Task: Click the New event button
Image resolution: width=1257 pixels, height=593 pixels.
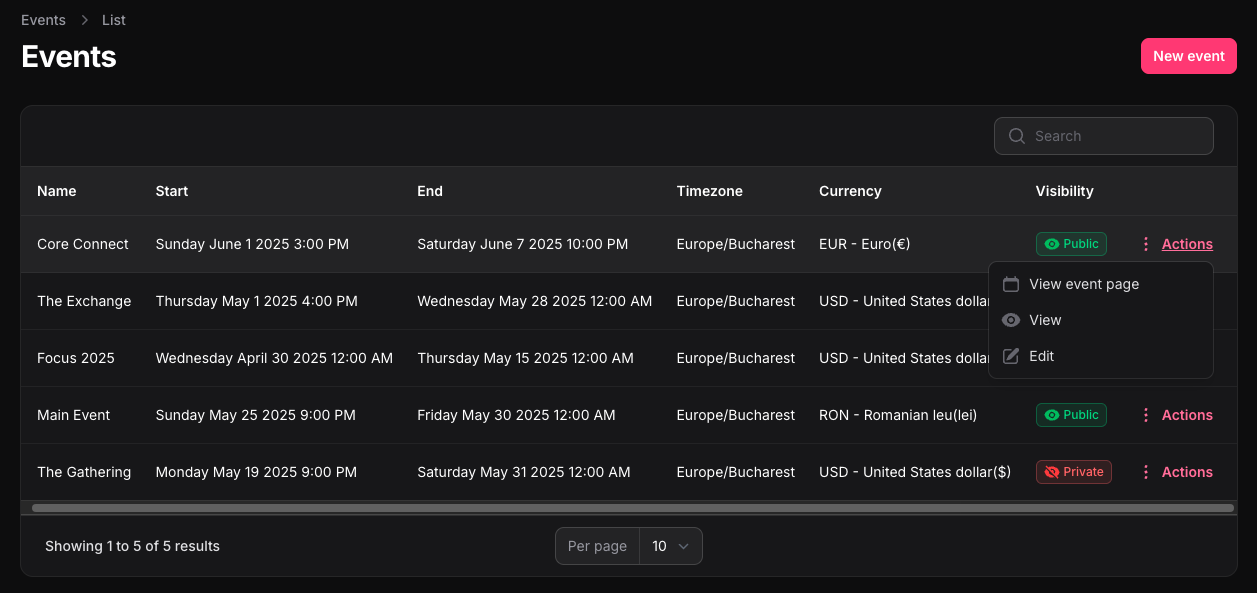Action: coord(1188,56)
